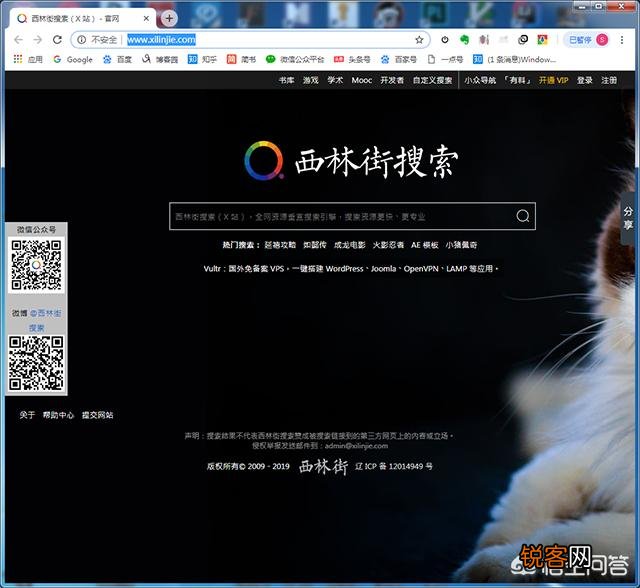The width and height of the screenshot is (640, 588).
Task: Open 自定义搜索 in the top navigation
Action: click(x=432, y=80)
